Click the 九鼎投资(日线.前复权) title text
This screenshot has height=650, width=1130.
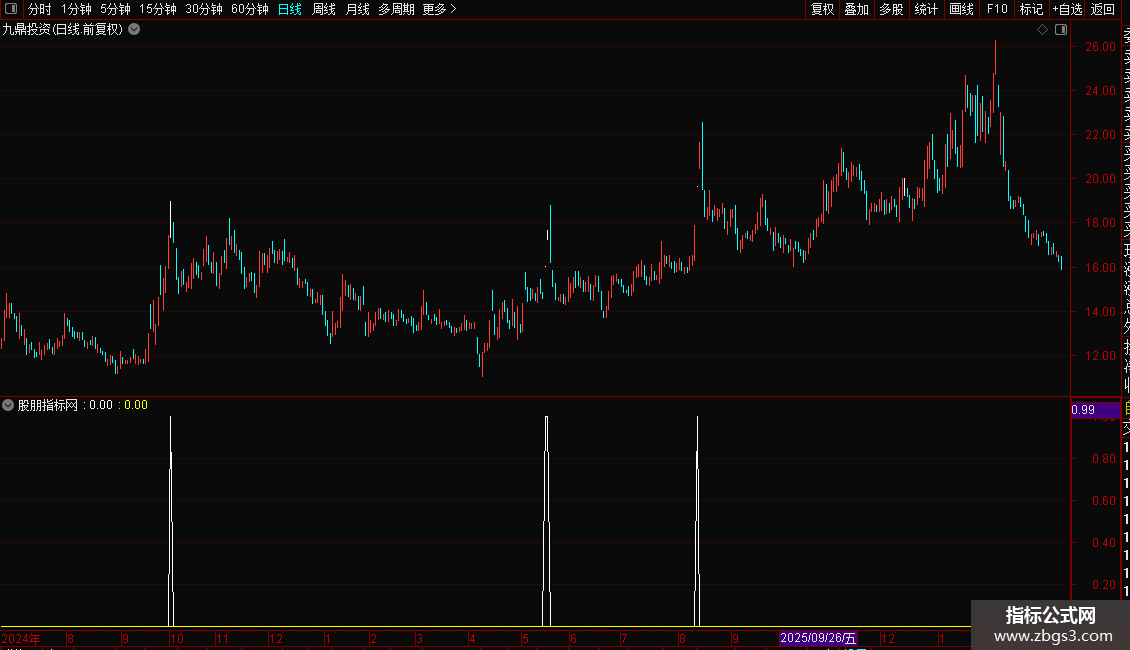[63, 30]
